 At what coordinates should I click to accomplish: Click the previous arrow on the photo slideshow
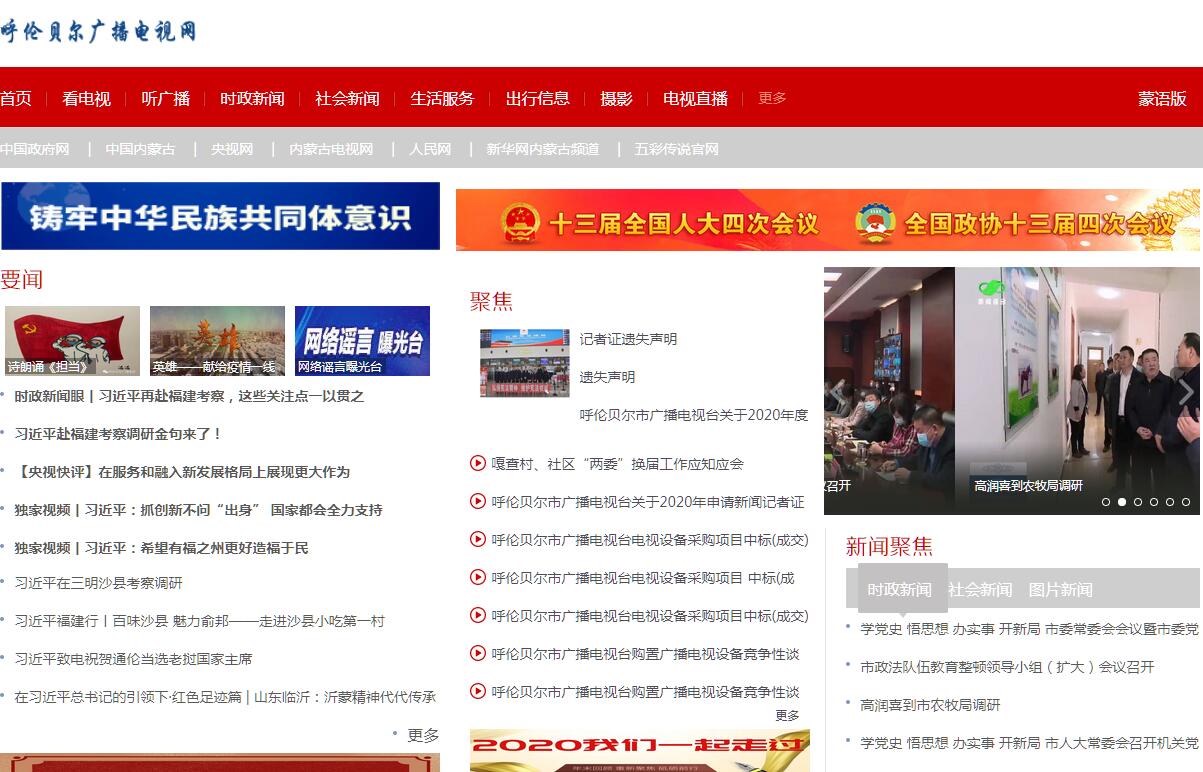[x=836, y=393]
